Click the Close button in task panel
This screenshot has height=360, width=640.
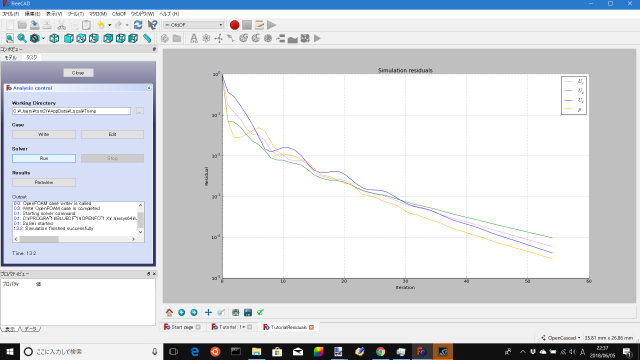78,73
